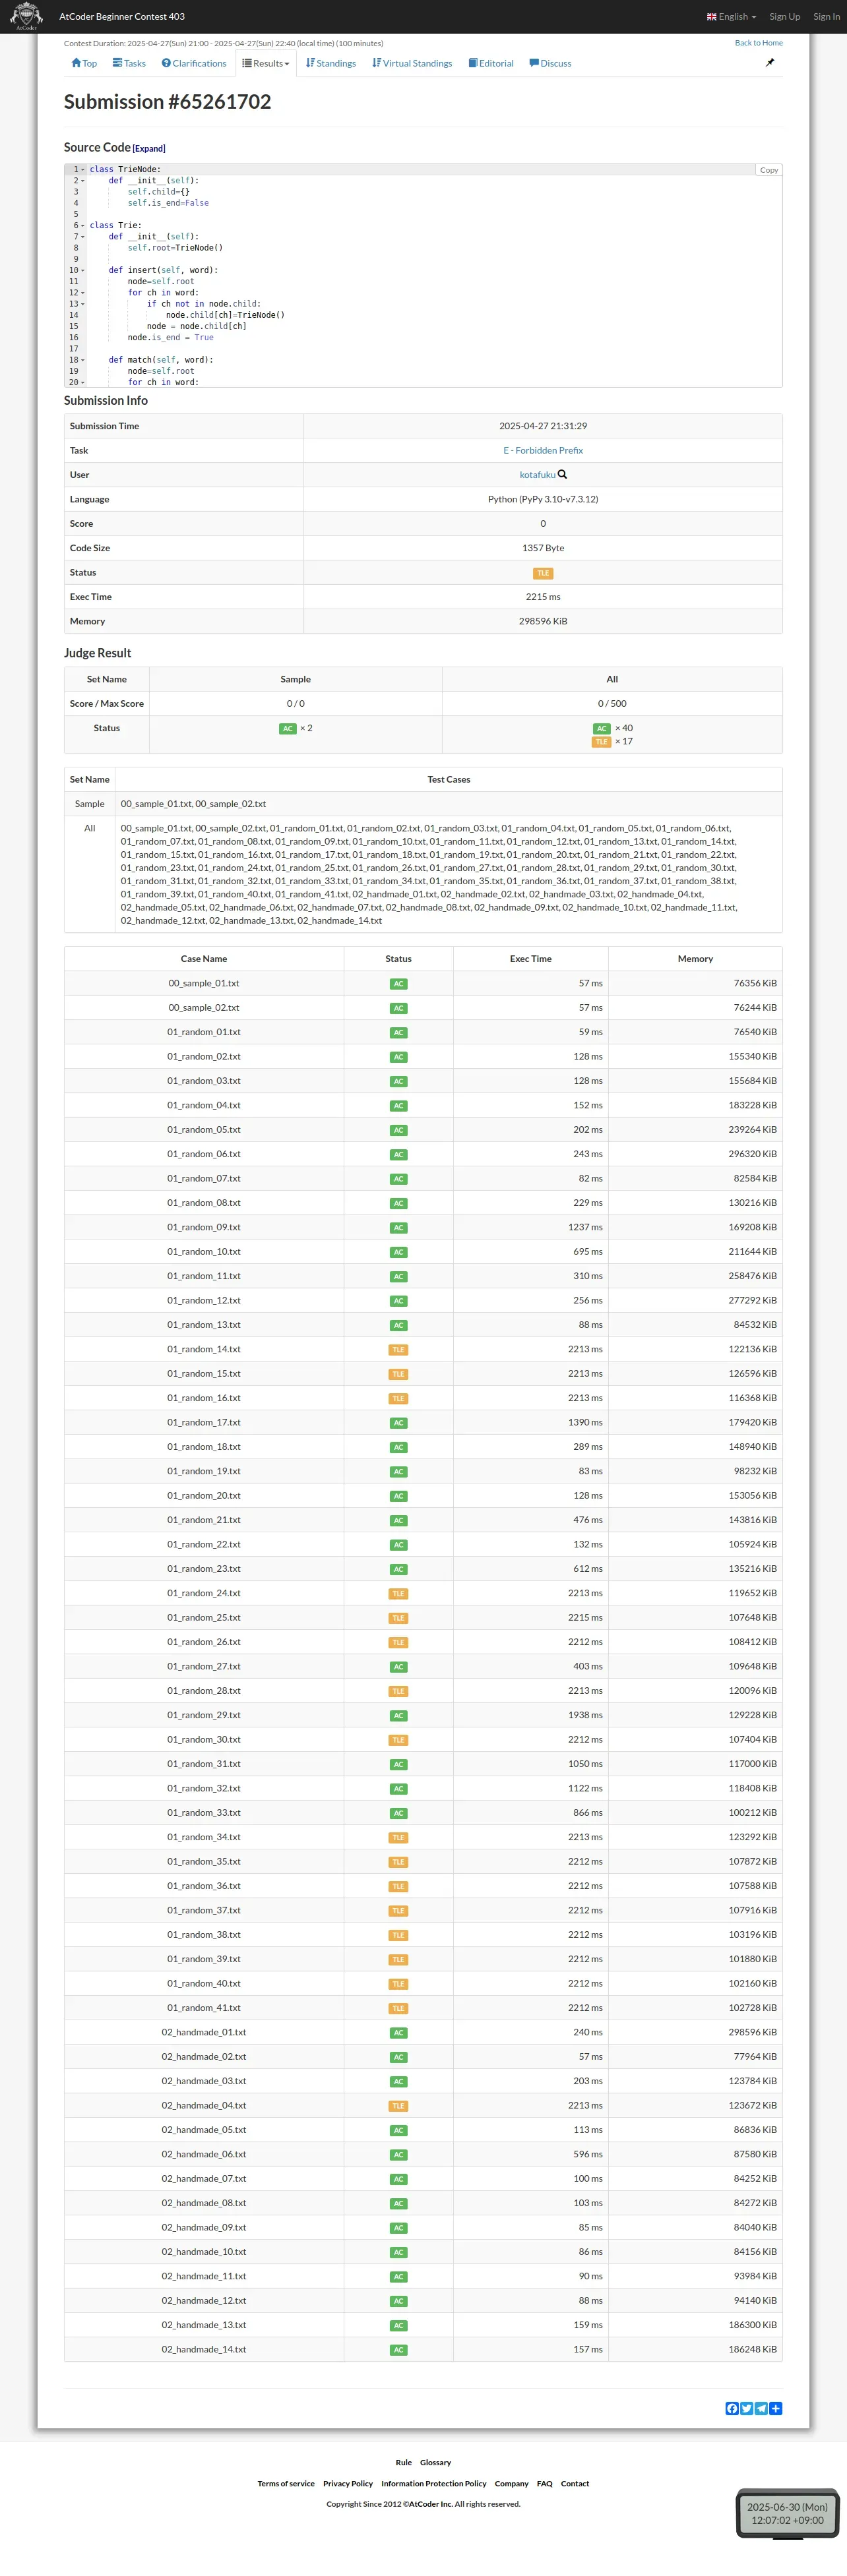The width and height of the screenshot is (847, 2576).
Task: Click the Back to Home link
Action: coord(758,43)
